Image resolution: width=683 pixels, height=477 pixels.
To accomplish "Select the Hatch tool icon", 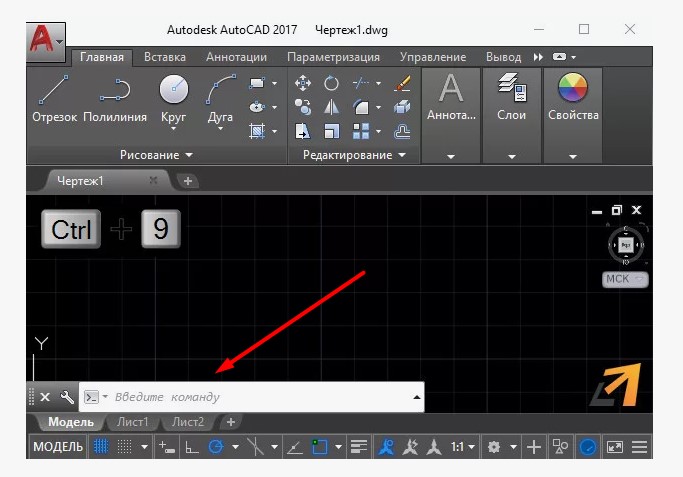I will click(x=257, y=131).
